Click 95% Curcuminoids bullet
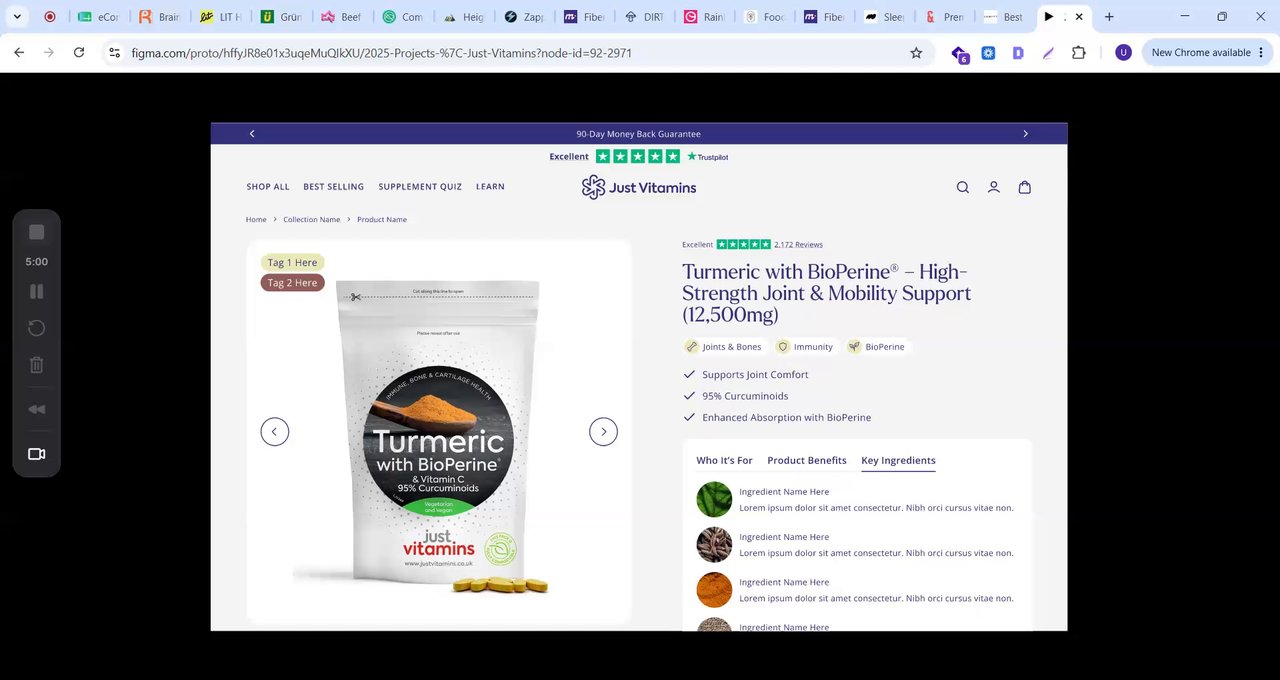Image resolution: width=1280 pixels, height=680 pixels. click(745, 396)
